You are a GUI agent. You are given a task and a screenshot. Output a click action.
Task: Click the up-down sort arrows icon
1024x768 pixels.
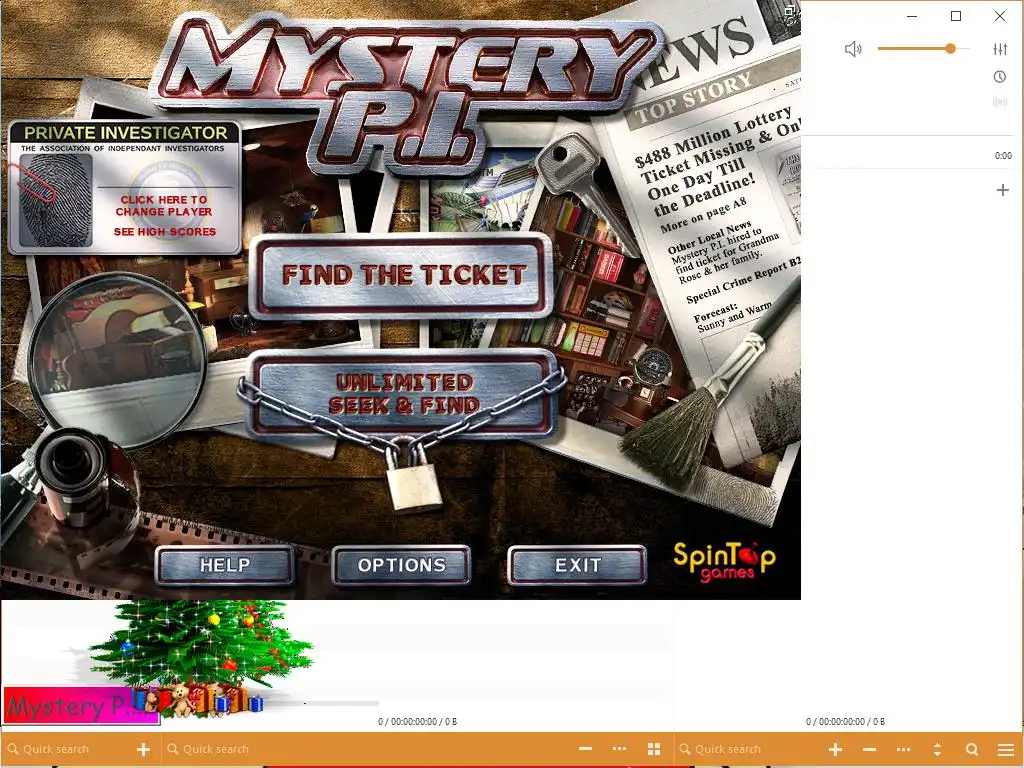(937, 749)
